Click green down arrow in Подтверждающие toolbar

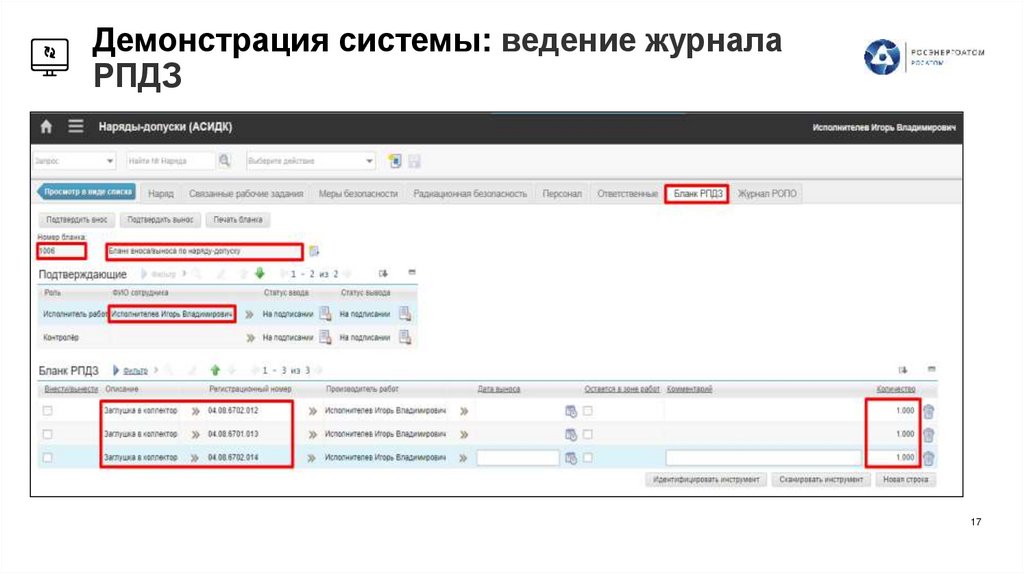tap(260, 274)
